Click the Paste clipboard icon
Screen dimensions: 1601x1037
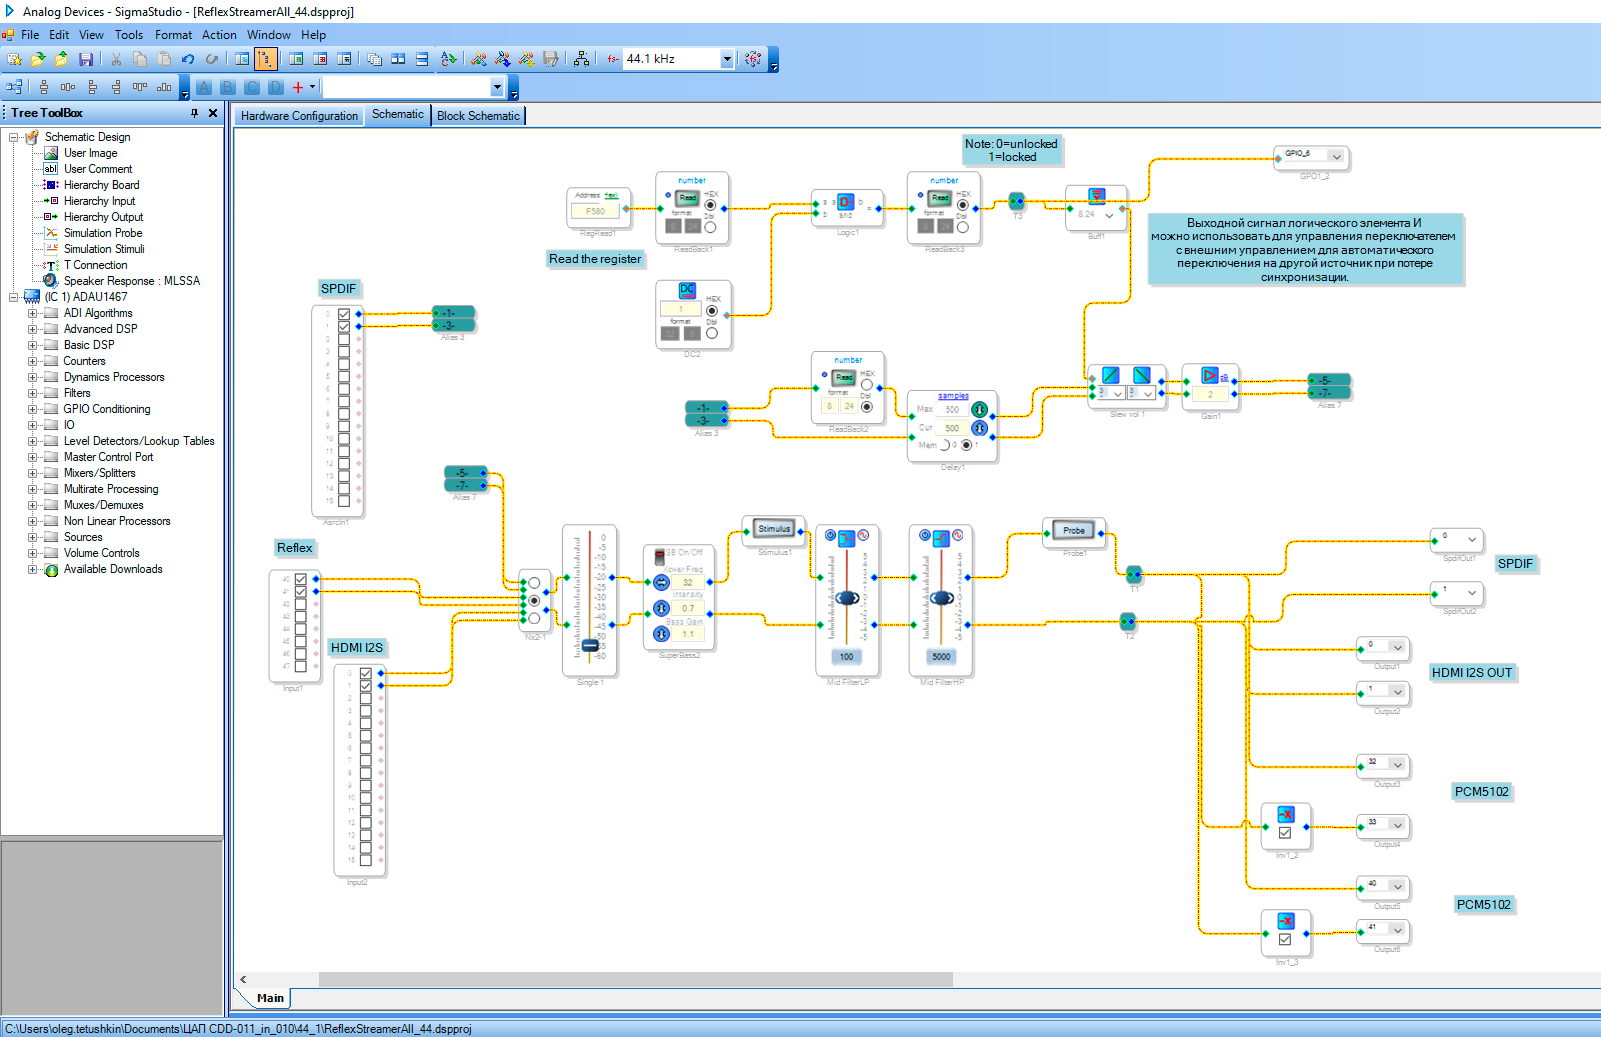(164, 59)
